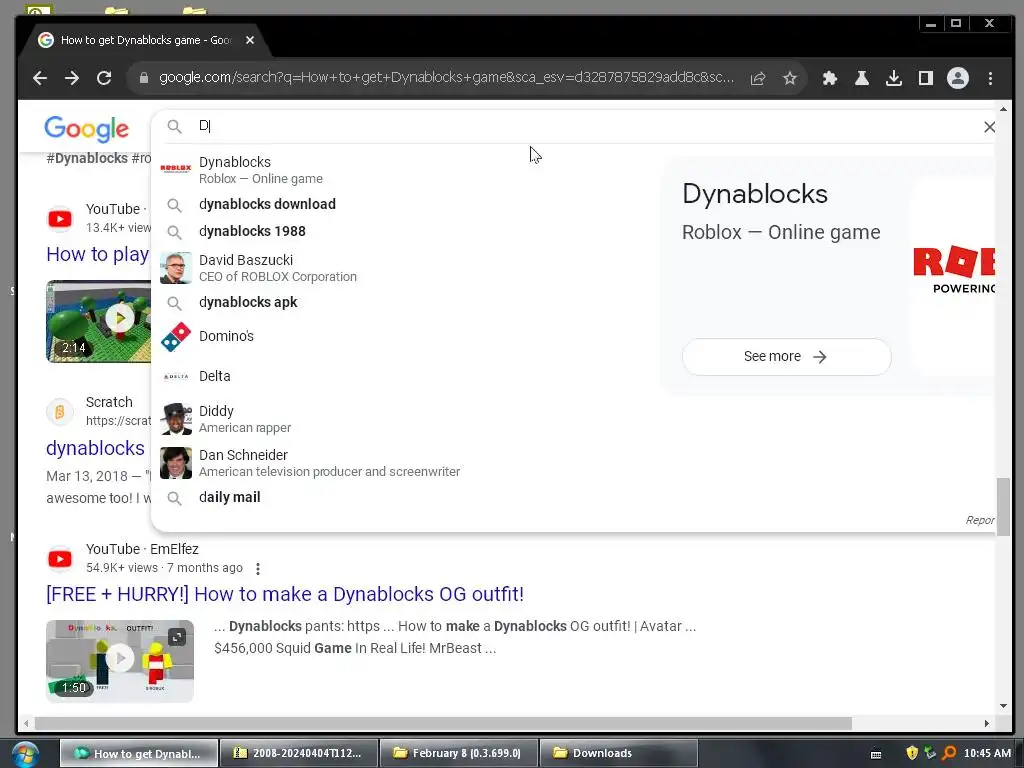The height and width of the screenshot is (768, 1024).
Task: Click YouTube icon beside EmElfez result
Action: pyautogui.click(x=59, y=558)
